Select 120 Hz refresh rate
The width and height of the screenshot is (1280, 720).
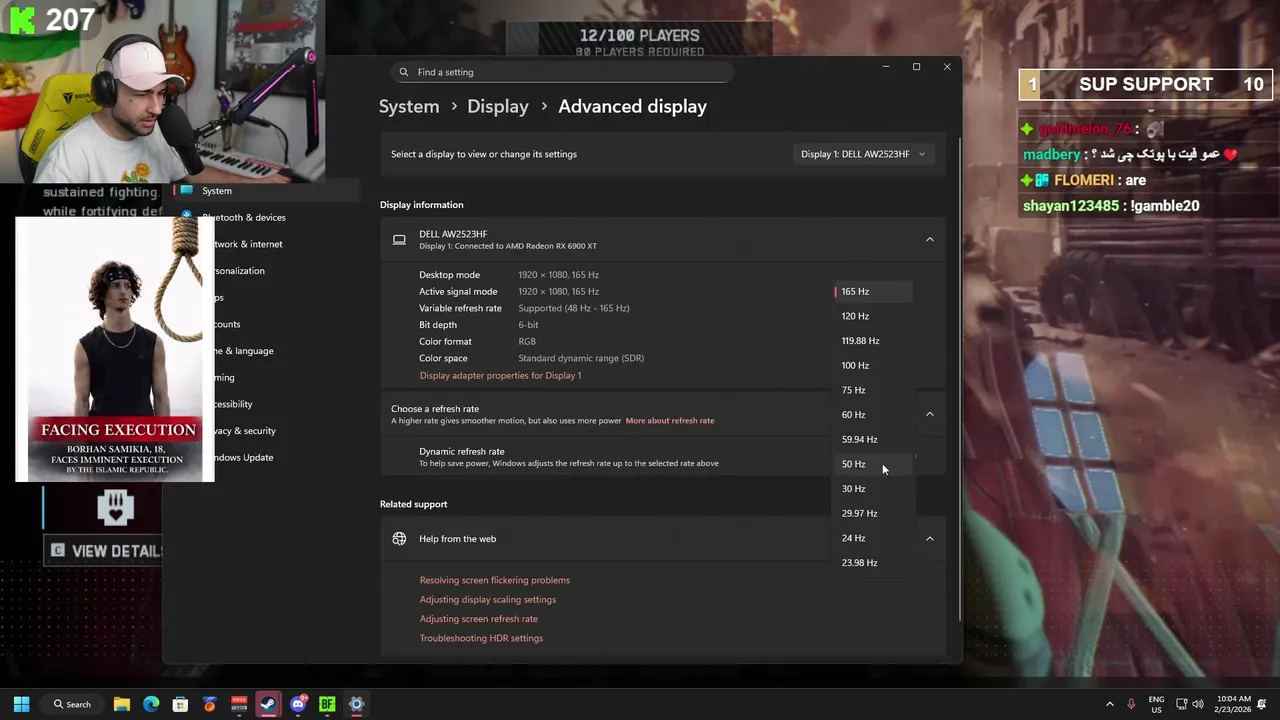point(872,316)
